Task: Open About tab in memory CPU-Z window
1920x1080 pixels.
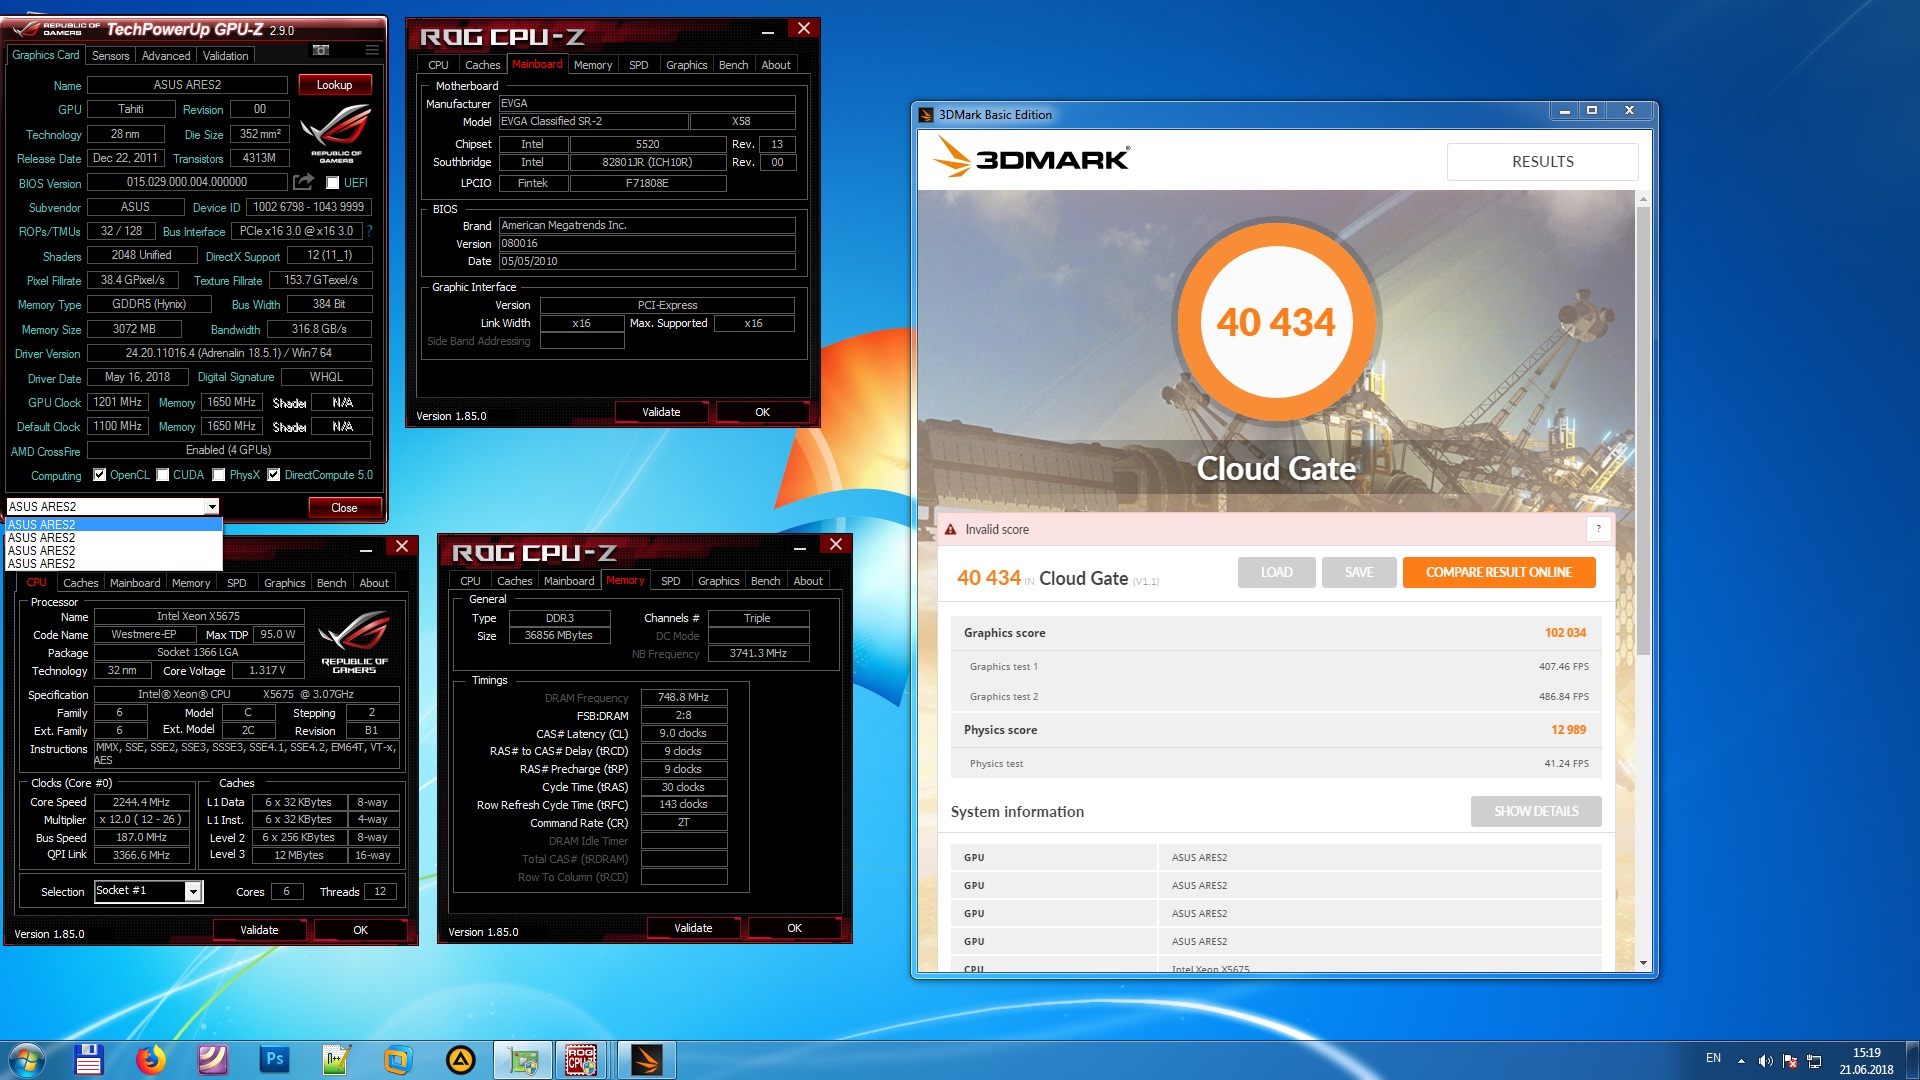Action: pyautogui.click(x=807, y=581)
